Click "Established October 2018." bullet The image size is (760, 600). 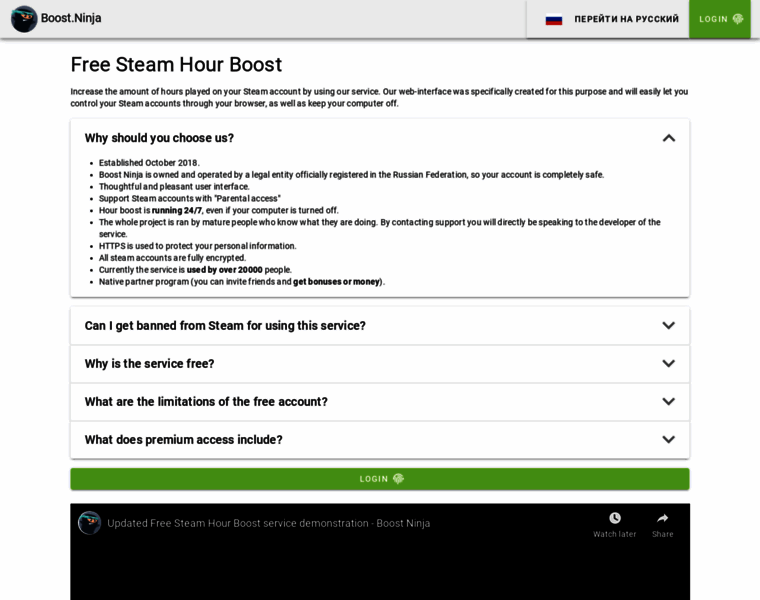149,163
